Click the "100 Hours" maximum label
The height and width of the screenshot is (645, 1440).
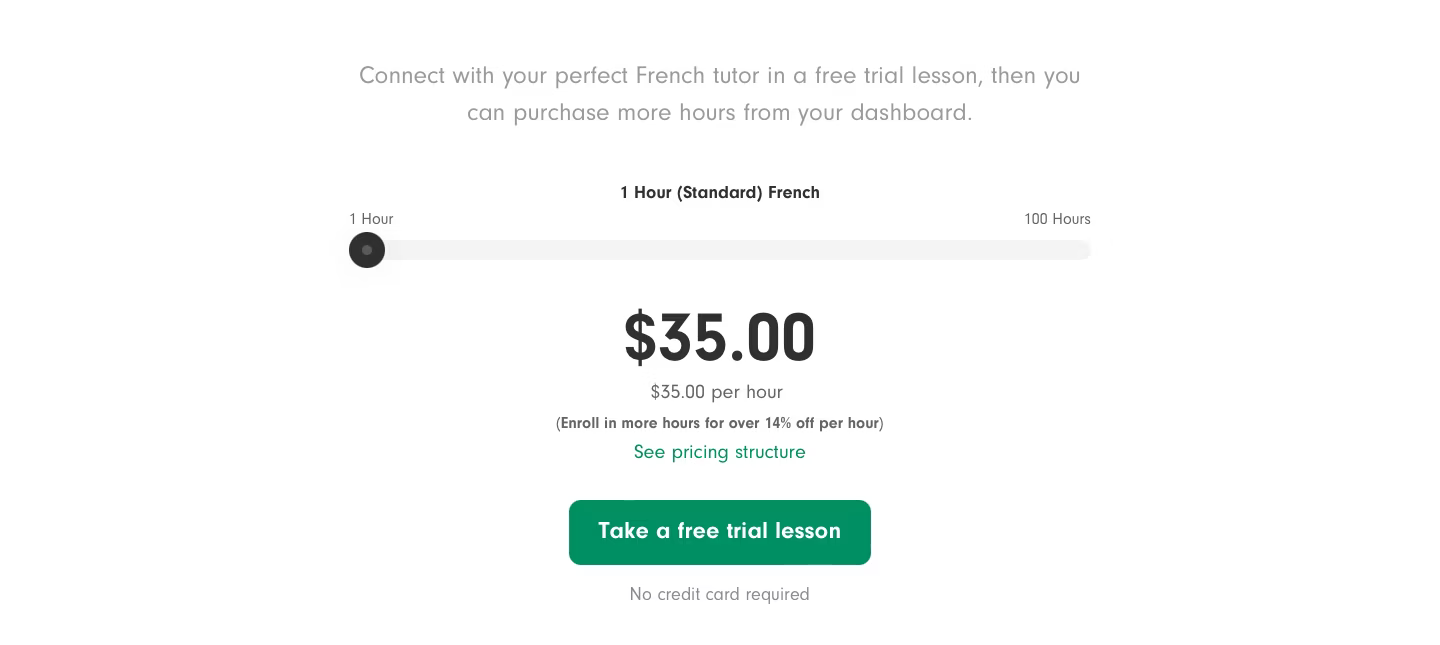1057,219
